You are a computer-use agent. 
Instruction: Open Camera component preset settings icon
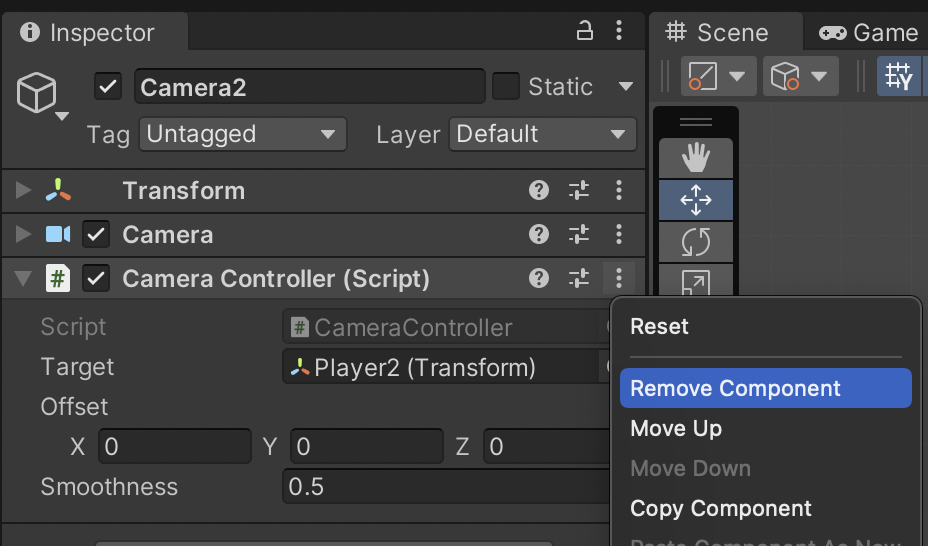click(x=579, y=235)
